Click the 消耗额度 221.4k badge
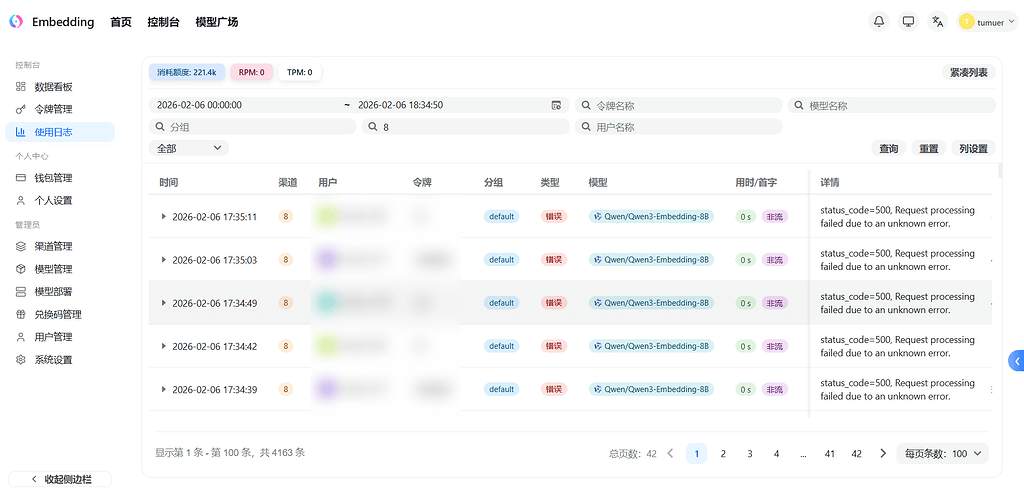 point(187,72)
